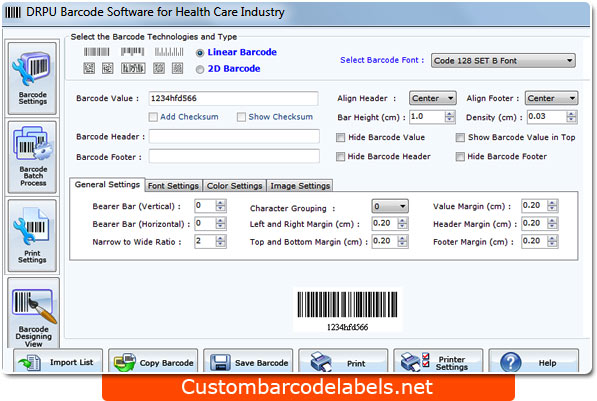The image size is (597, 401).
Task: Select the 2D Barcode radio option
Action: 200,69
